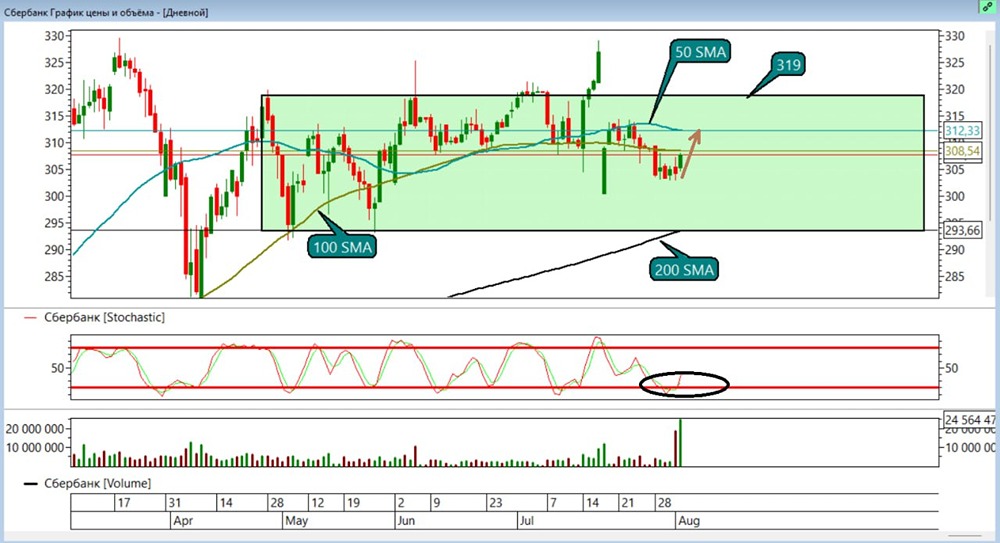The height and width of the screenshot is (543, 1000).
Task: Click the "Сбербанк [Volume]" legend label
Action: click(x=98, y=484)
